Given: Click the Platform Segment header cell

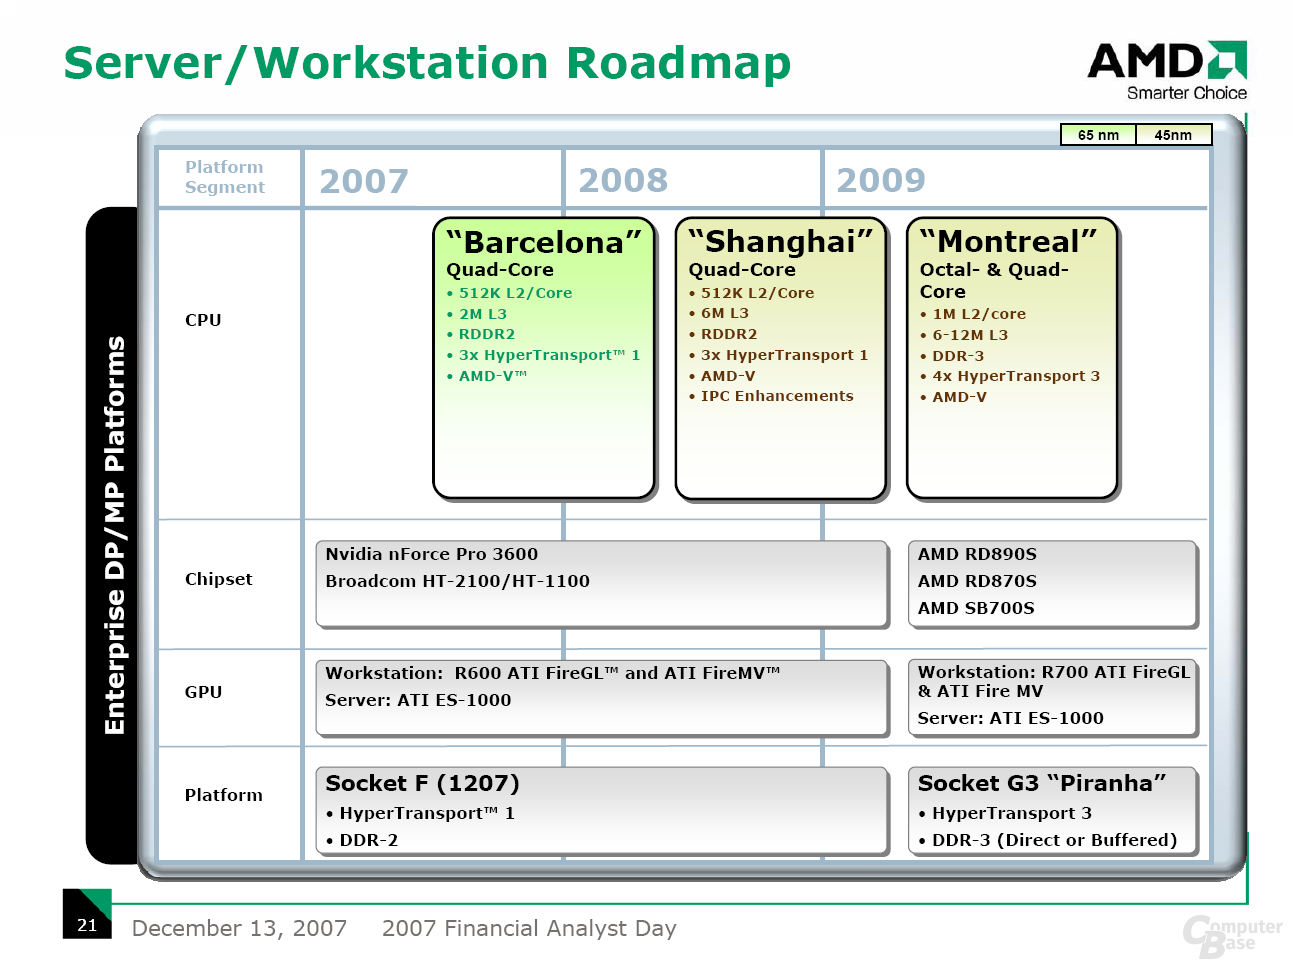Looking at the screenshot, I should (225, 177).
